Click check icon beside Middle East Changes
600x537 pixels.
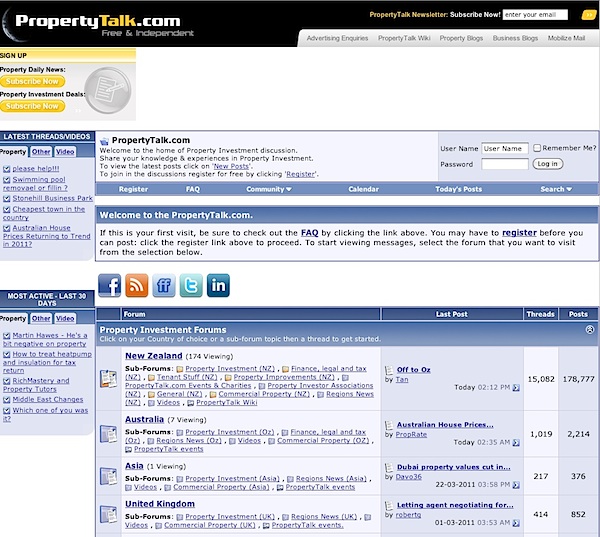7,400
